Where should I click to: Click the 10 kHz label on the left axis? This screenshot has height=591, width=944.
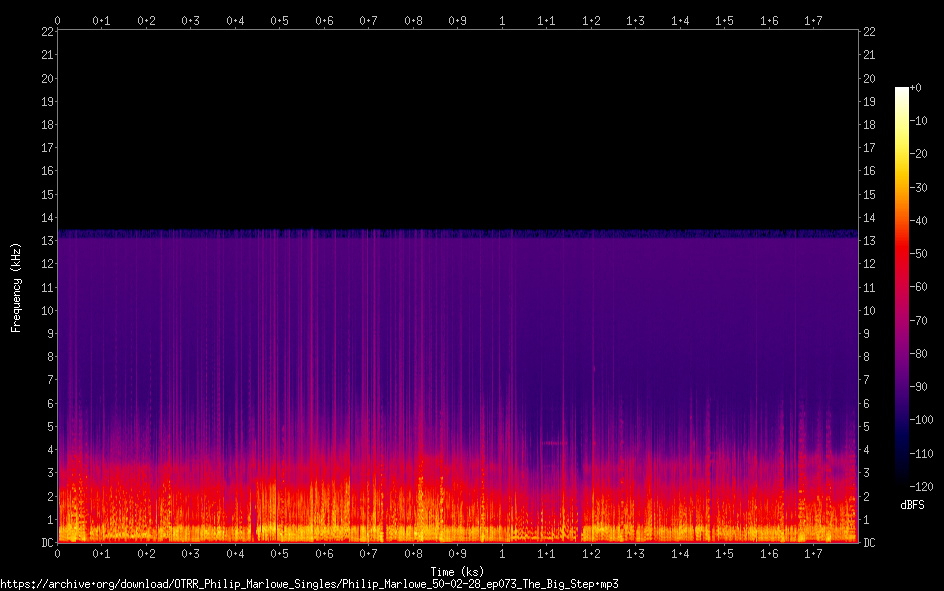click(47, 310)
